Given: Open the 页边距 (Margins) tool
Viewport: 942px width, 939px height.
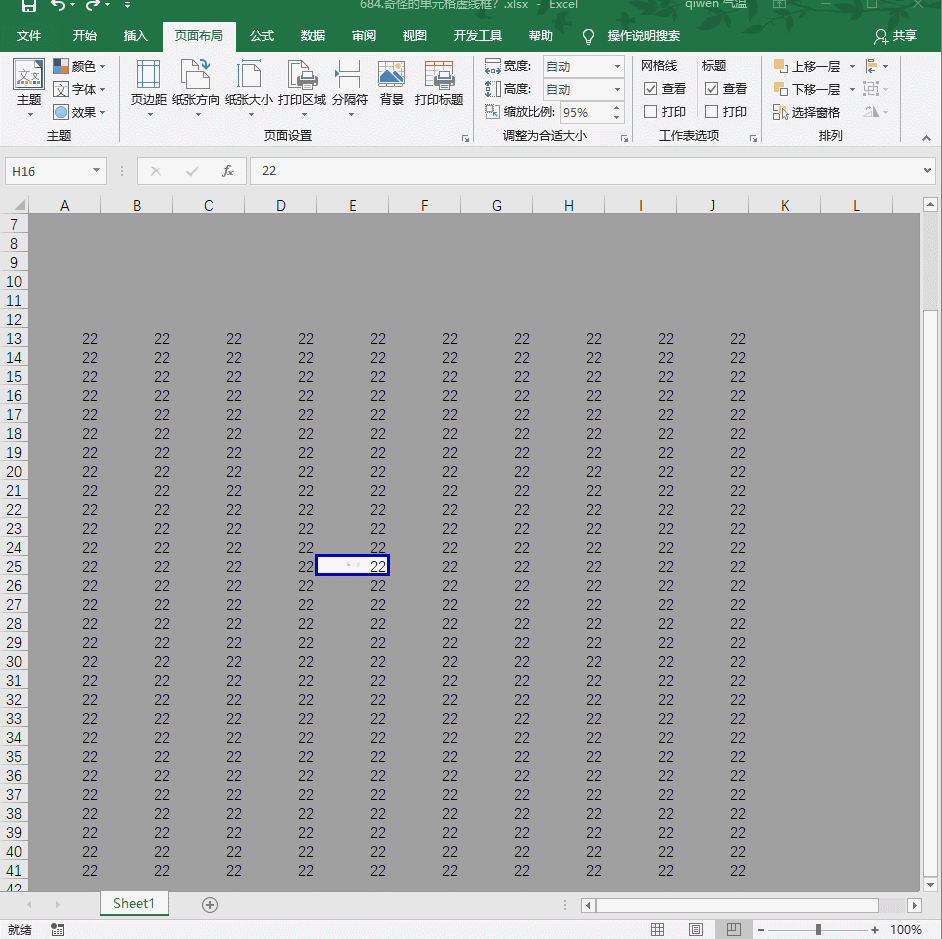Looking at the screenshot, I should [148, 87].
